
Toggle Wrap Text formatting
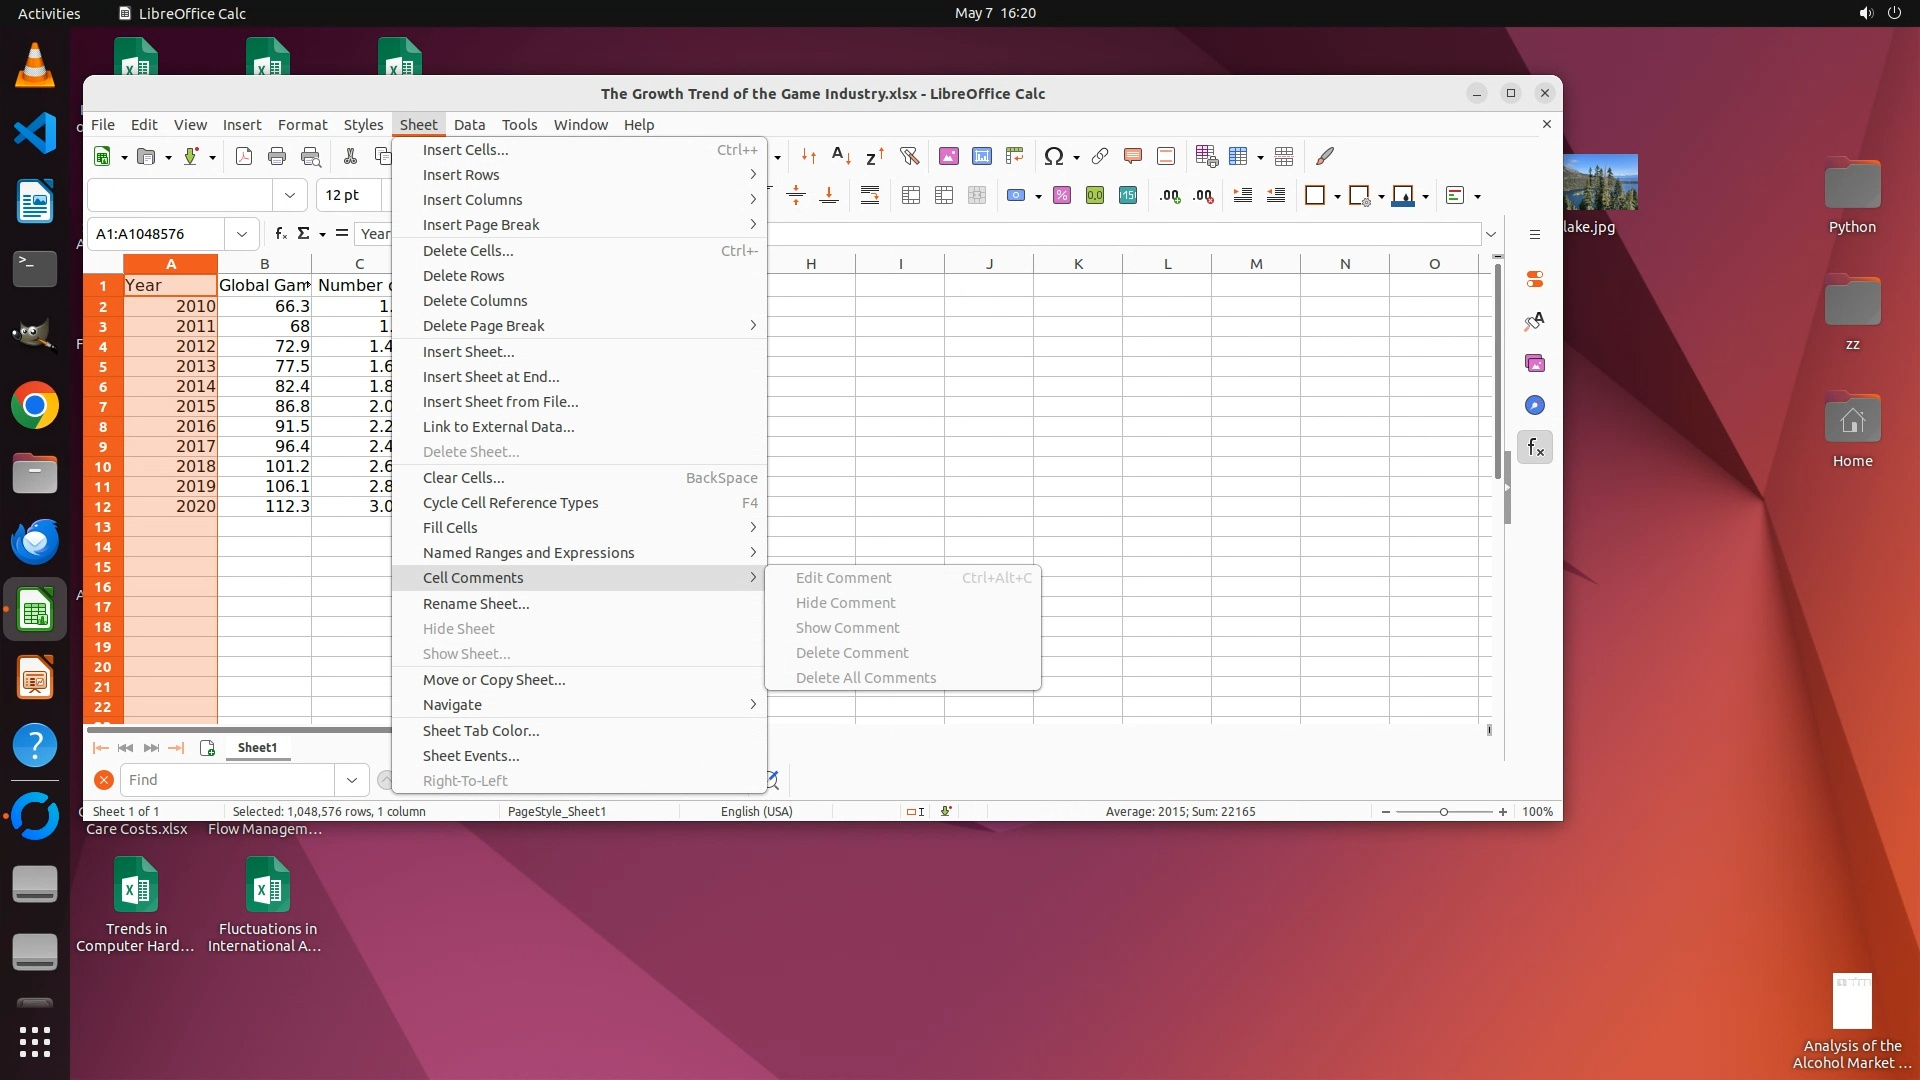pos(869,195)
